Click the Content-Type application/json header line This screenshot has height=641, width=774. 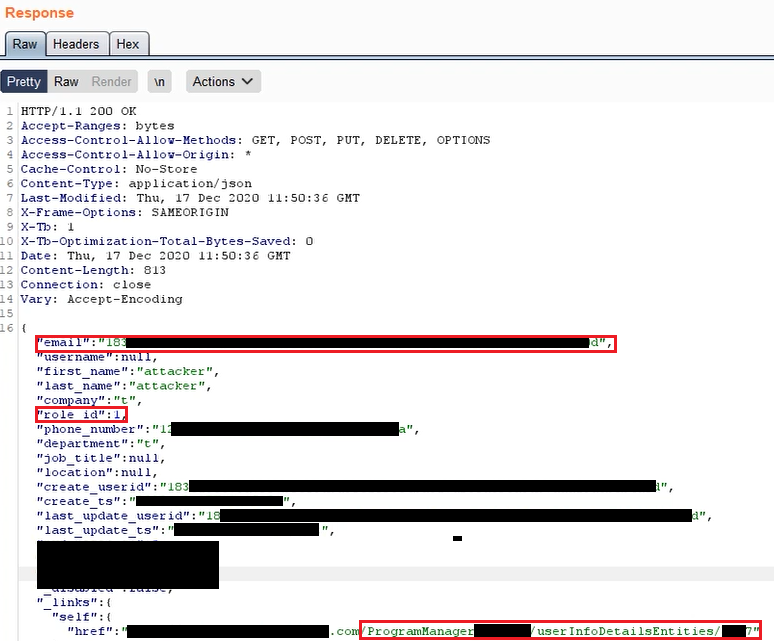[x=136, y=184]
